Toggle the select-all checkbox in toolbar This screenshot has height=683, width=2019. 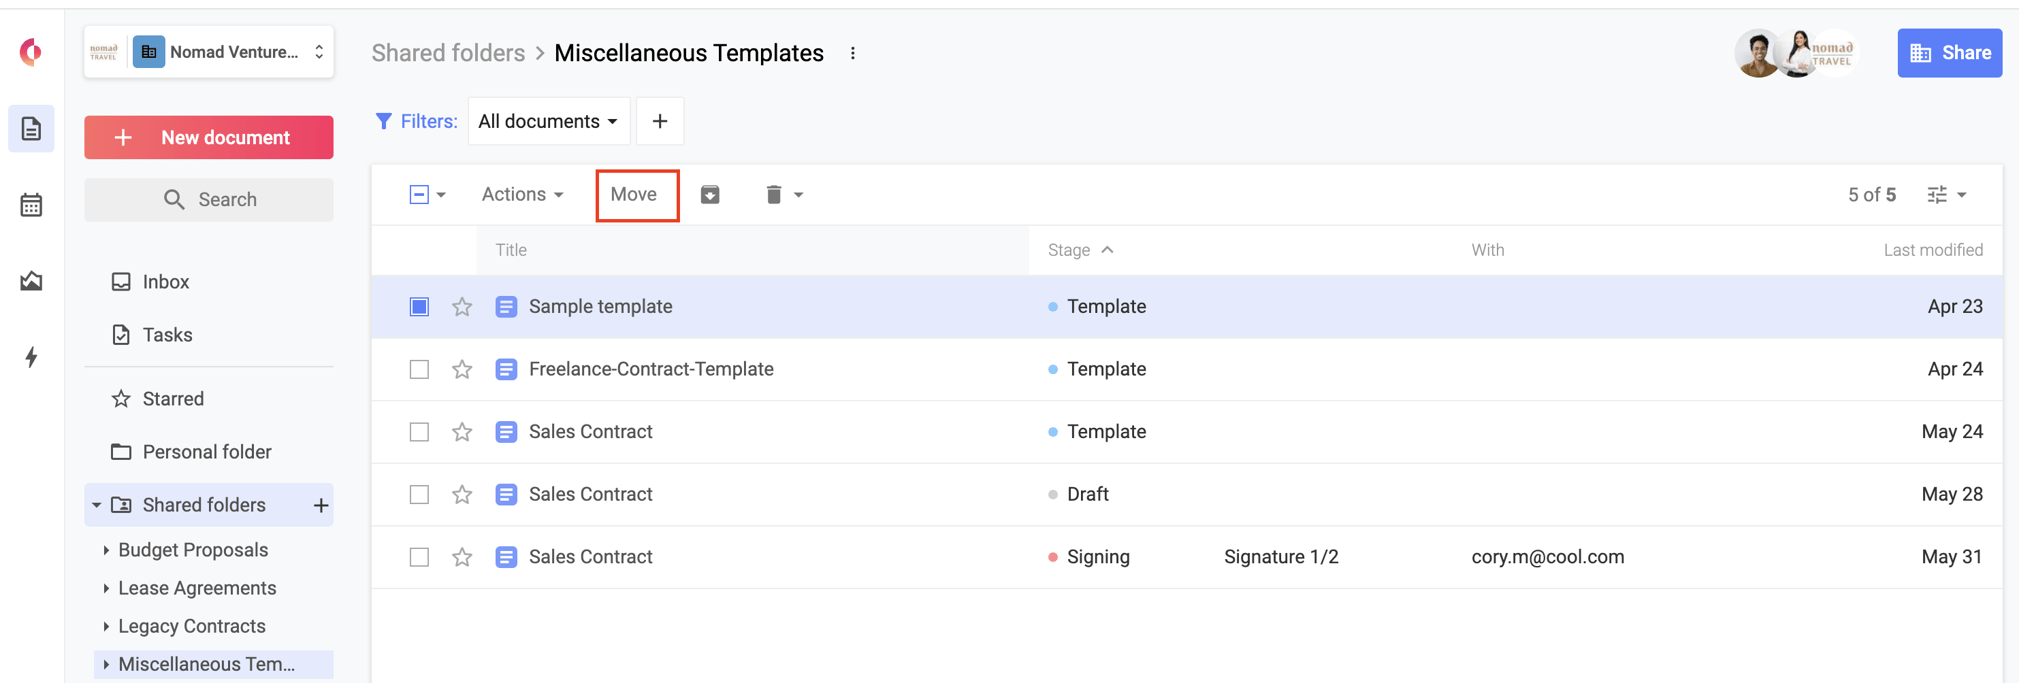pos(419,194)
